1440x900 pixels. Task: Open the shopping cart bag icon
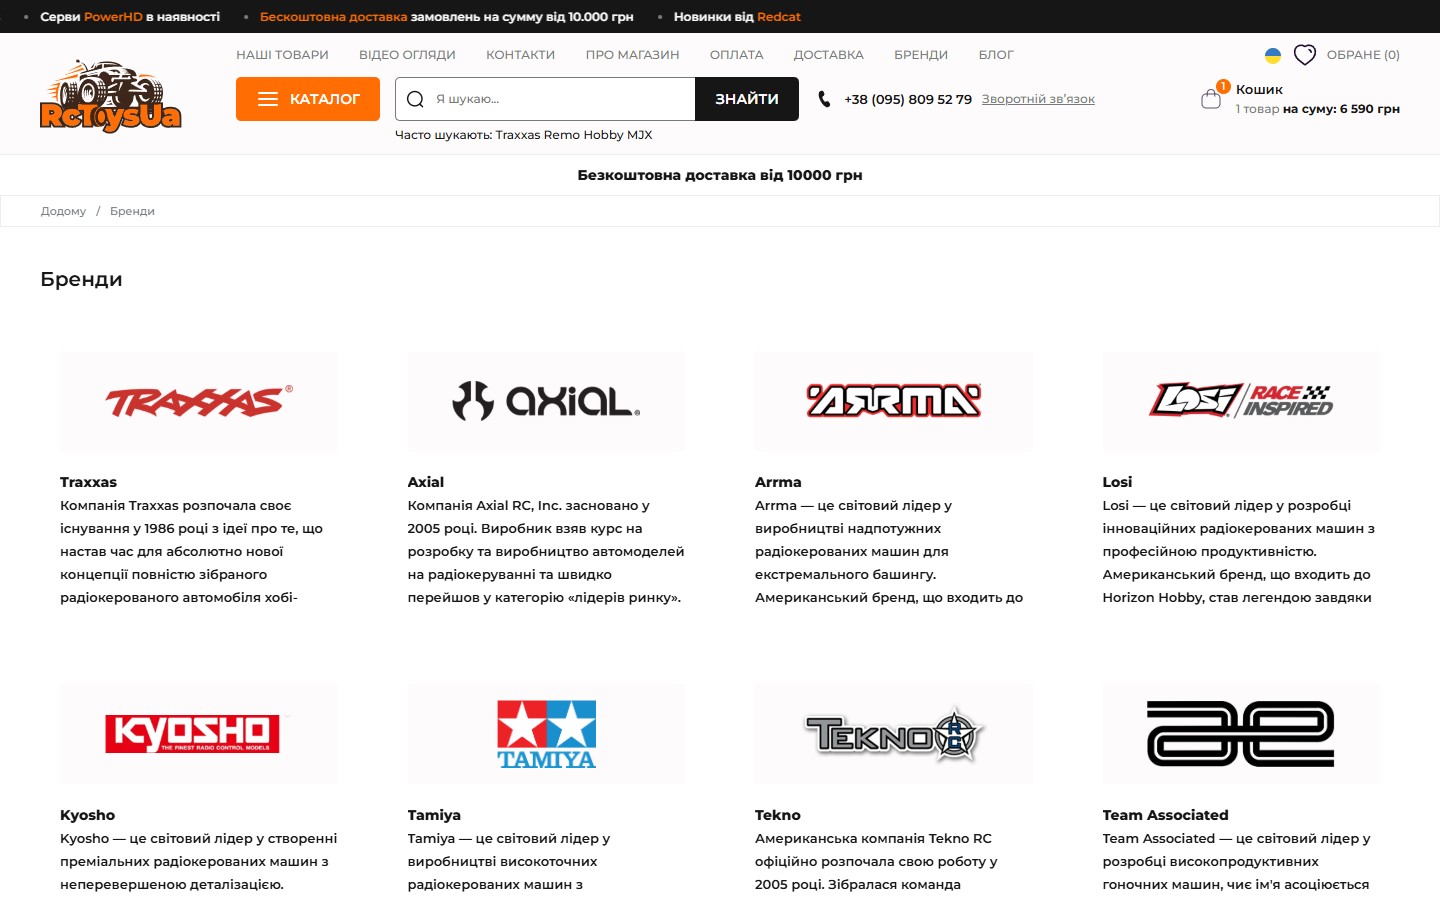coord(1210,99)
